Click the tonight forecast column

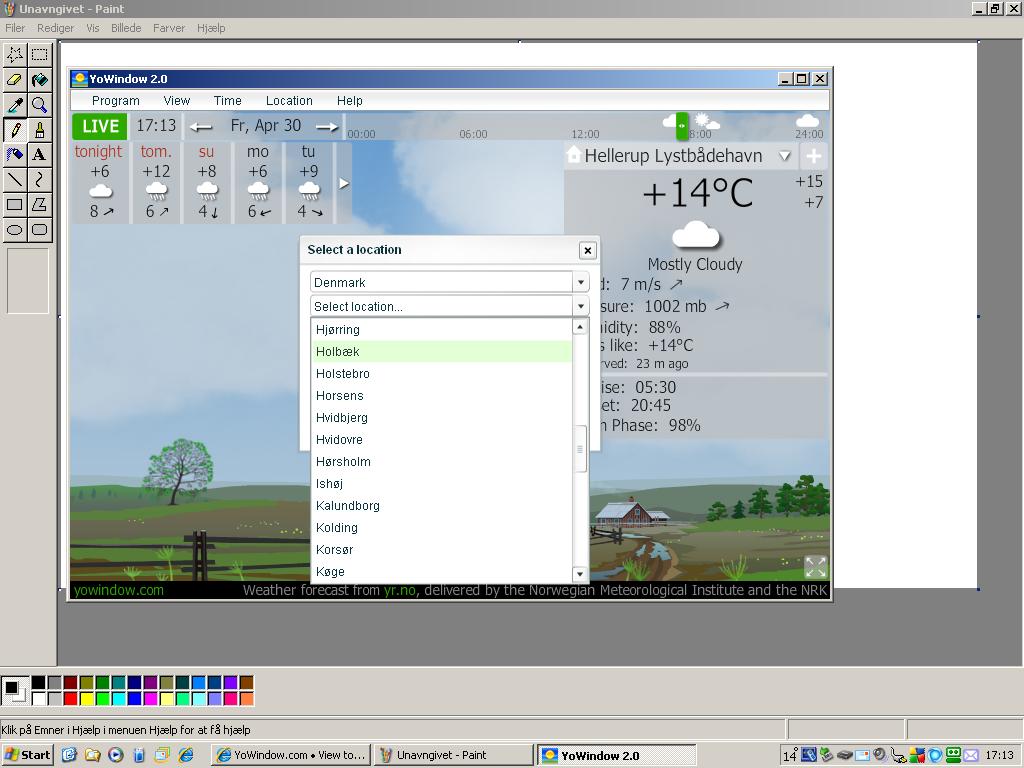tap(99, 183)
